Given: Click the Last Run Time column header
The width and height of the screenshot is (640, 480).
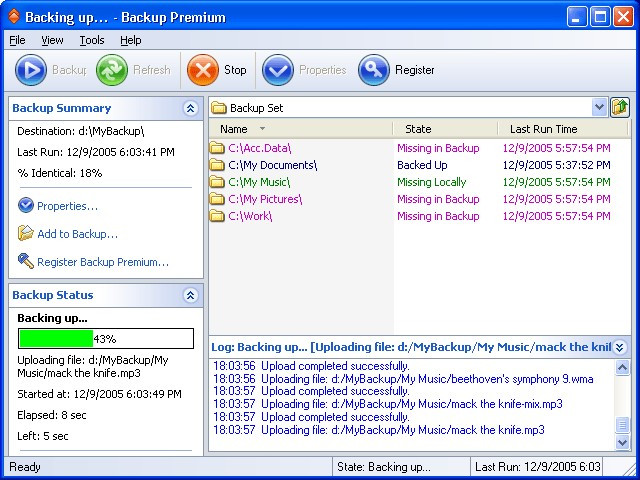Looking at the screenshot, I should 562,129.
